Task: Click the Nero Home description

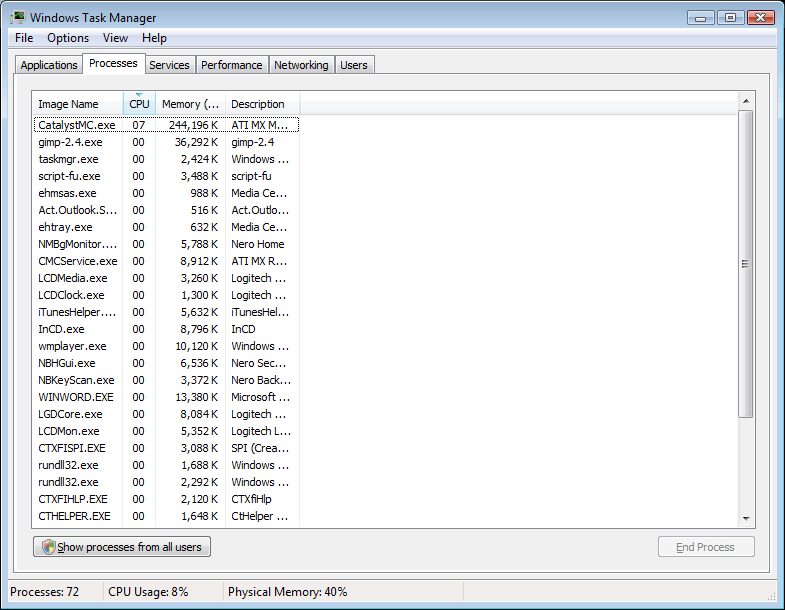Action: [x=257, y=244]
